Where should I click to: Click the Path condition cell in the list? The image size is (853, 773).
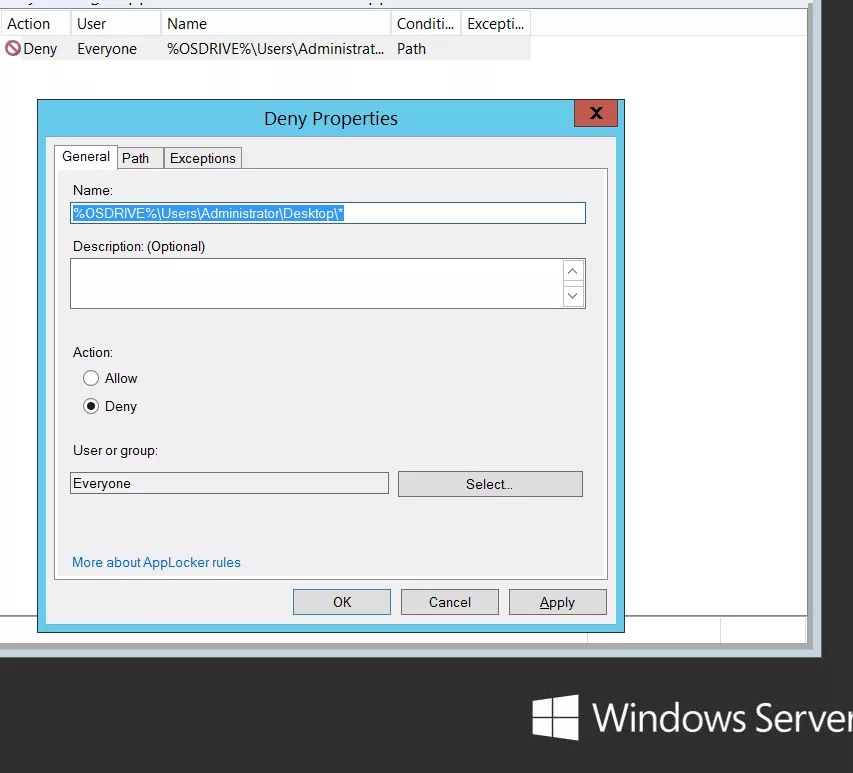[x=411, y=49]
